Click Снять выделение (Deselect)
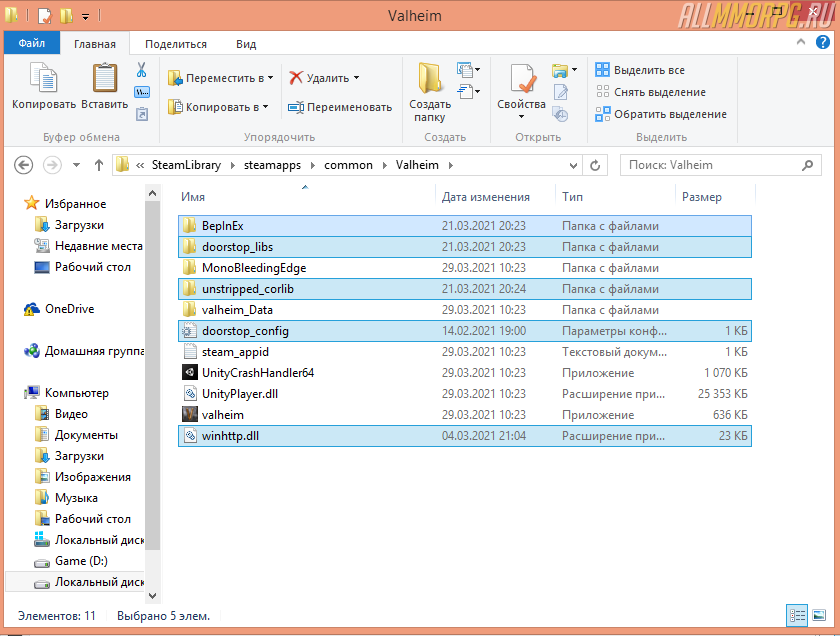The image size is (840, 636). click(651, 92)
